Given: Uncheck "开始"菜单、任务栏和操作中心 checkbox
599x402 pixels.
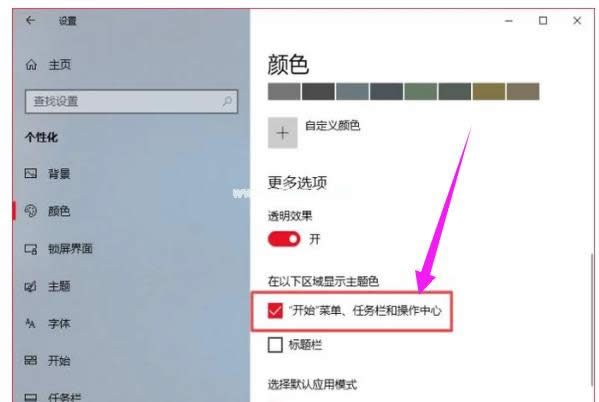Looking at the screenshot, I should coord(275,310).
